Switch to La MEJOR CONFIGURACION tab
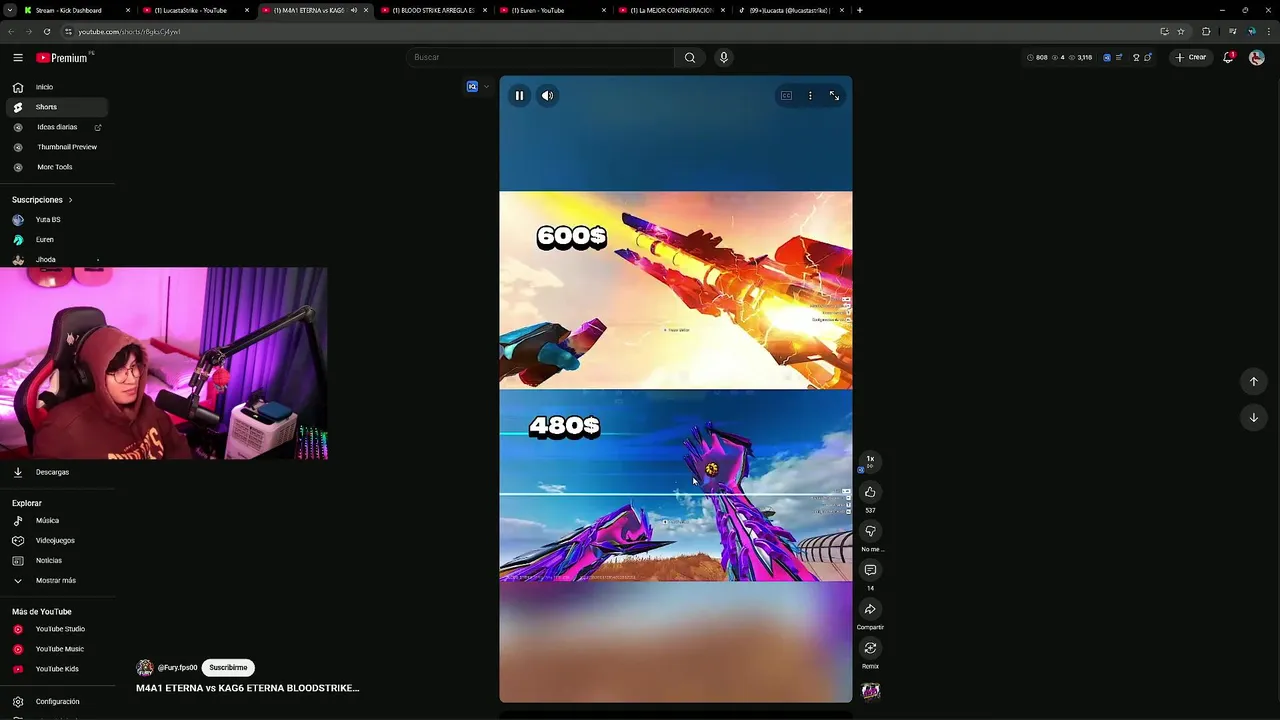 click(671, 10)
